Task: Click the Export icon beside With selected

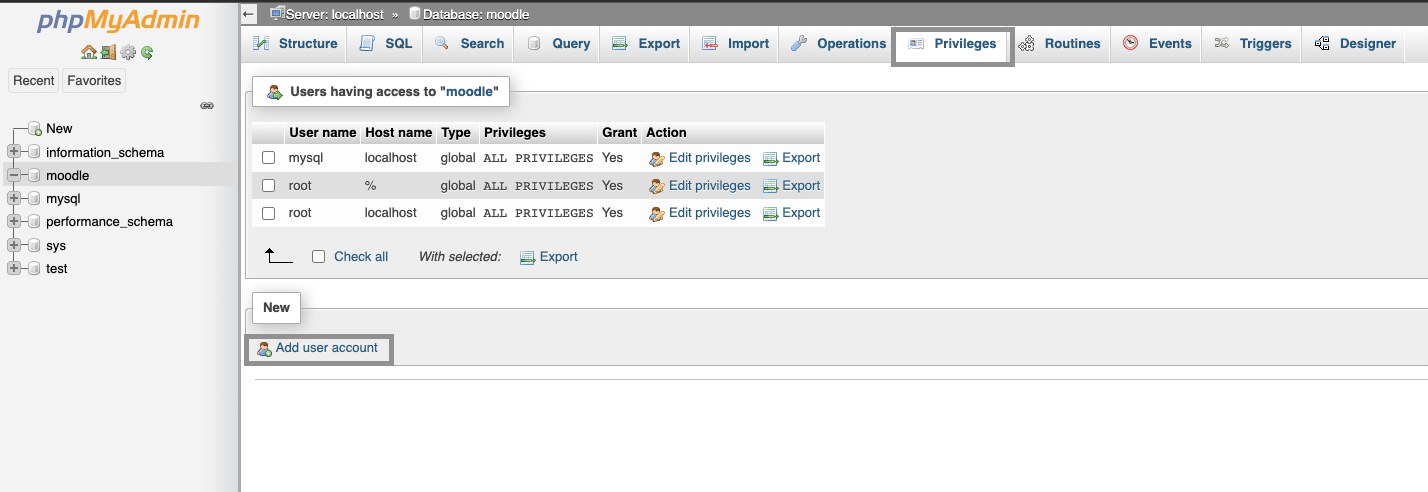Action: (528, 257)
